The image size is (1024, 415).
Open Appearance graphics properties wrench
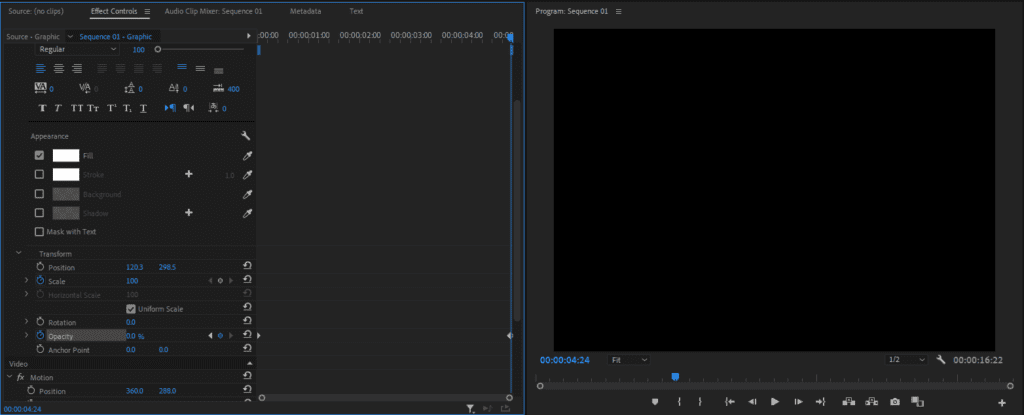(x=246, y=136)
